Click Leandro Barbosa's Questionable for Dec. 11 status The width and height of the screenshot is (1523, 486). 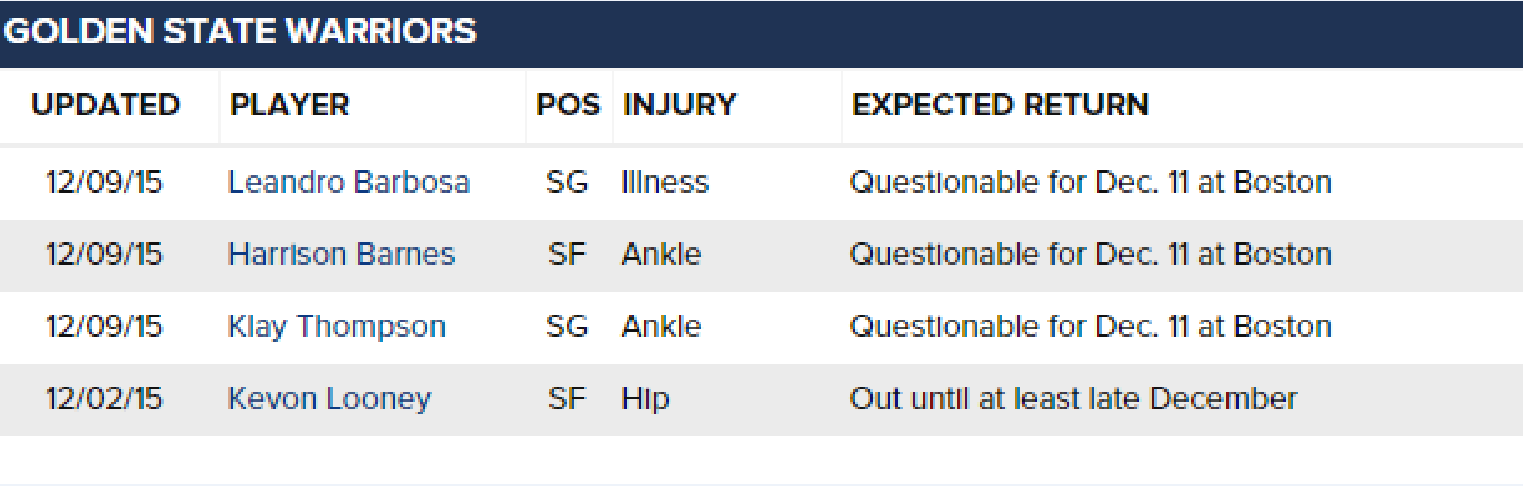1090,183
